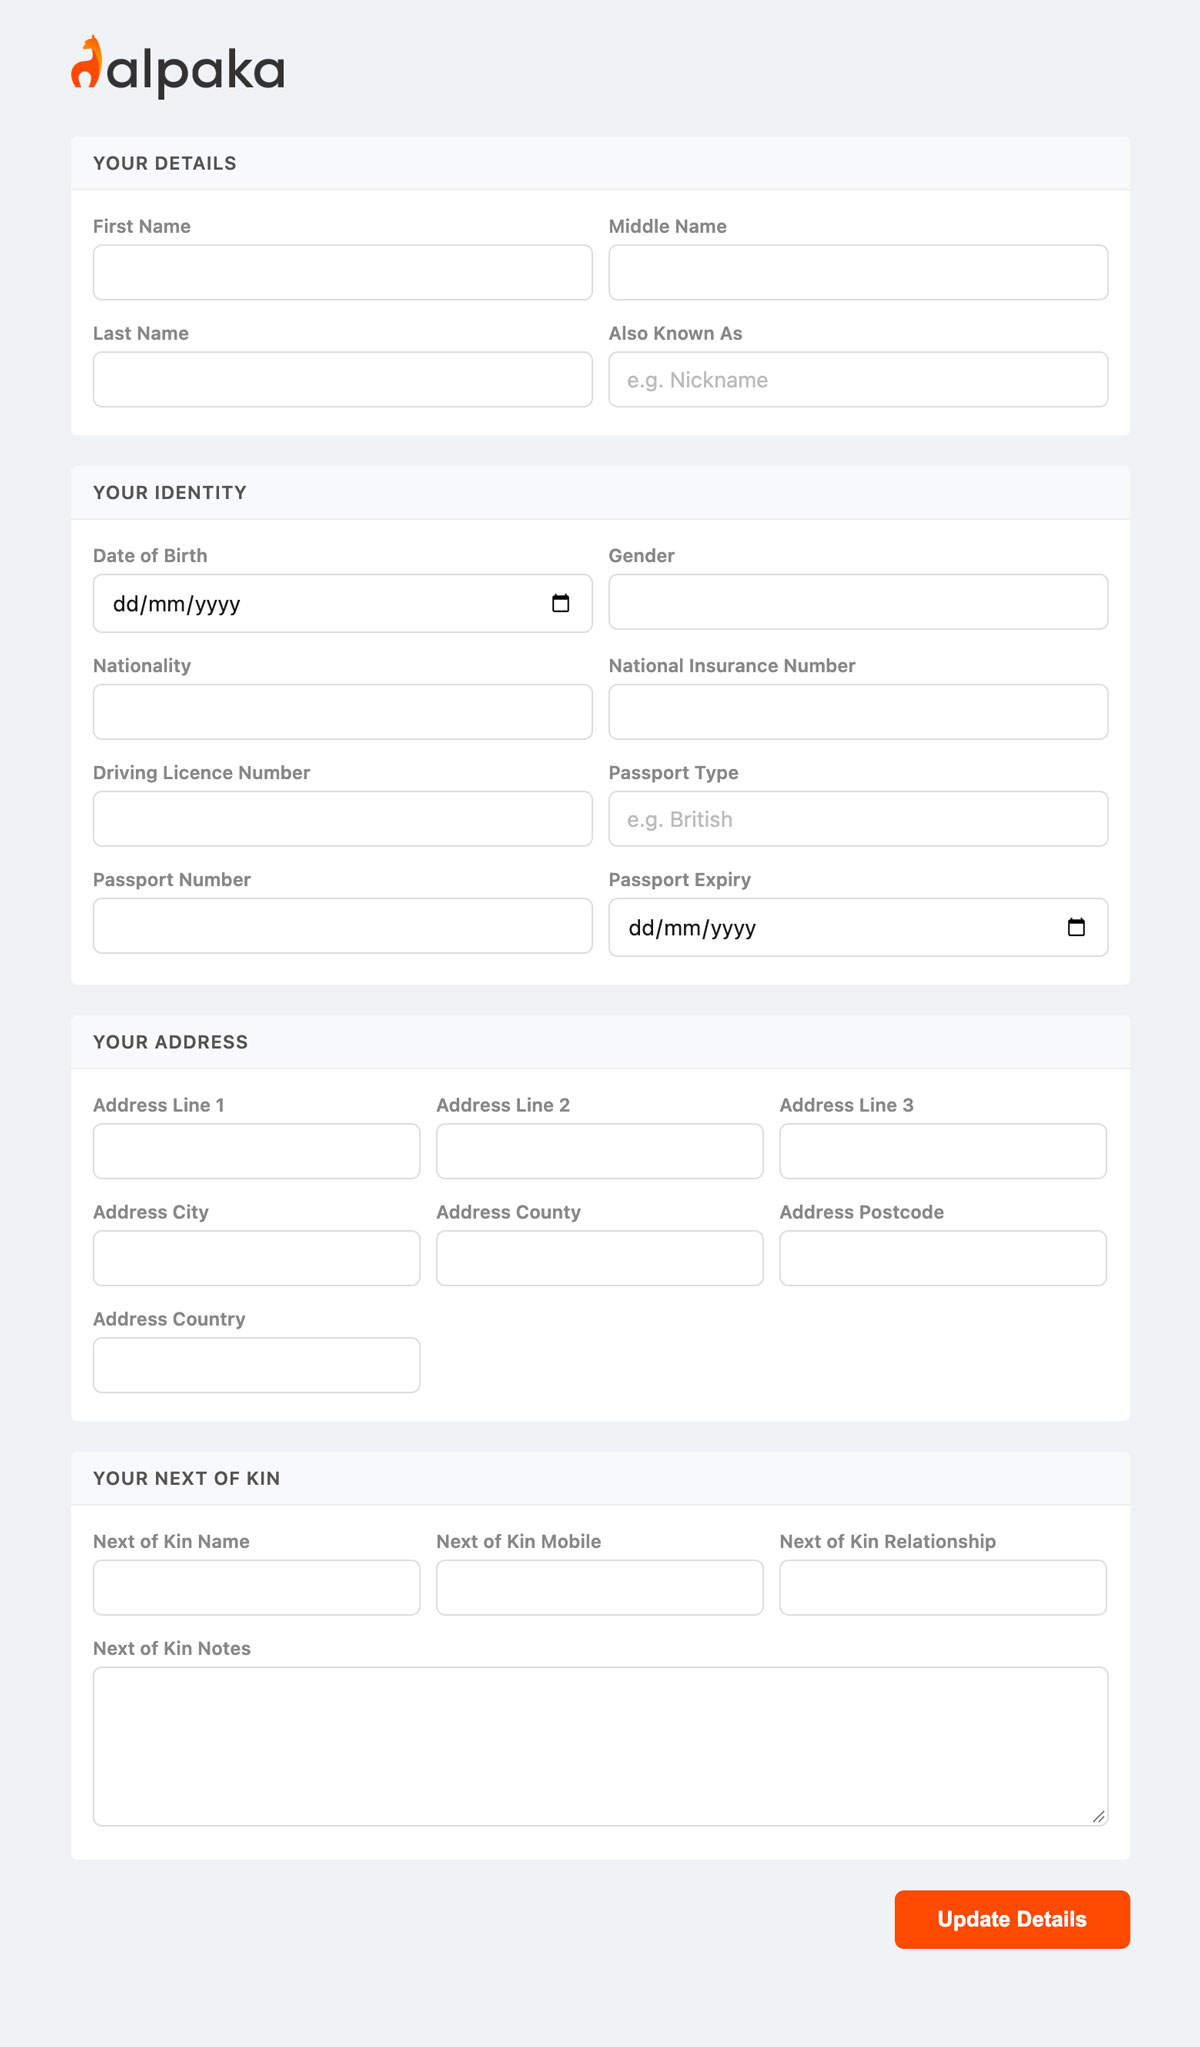
Task: Open the Passport Expiry calendar picker icon
Action: coord(1076,927)
